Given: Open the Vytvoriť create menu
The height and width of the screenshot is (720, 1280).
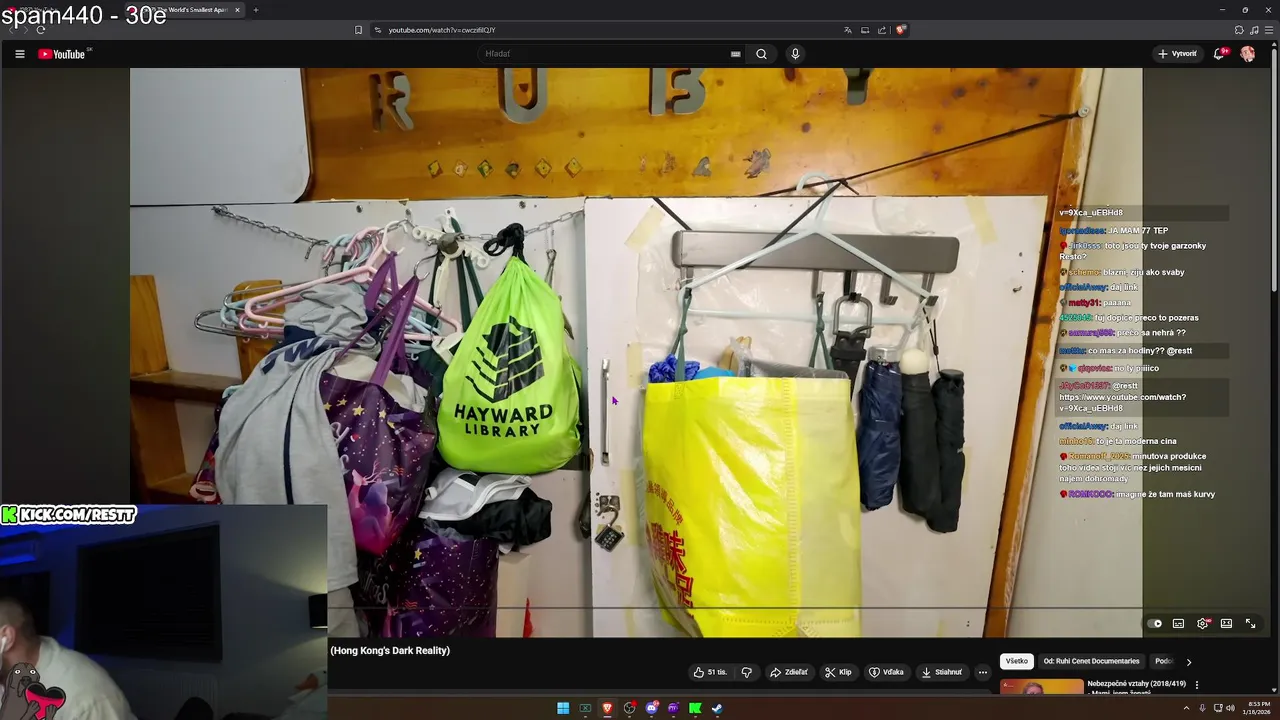Looking at the screenshot, I should (x=1177, y=54).
